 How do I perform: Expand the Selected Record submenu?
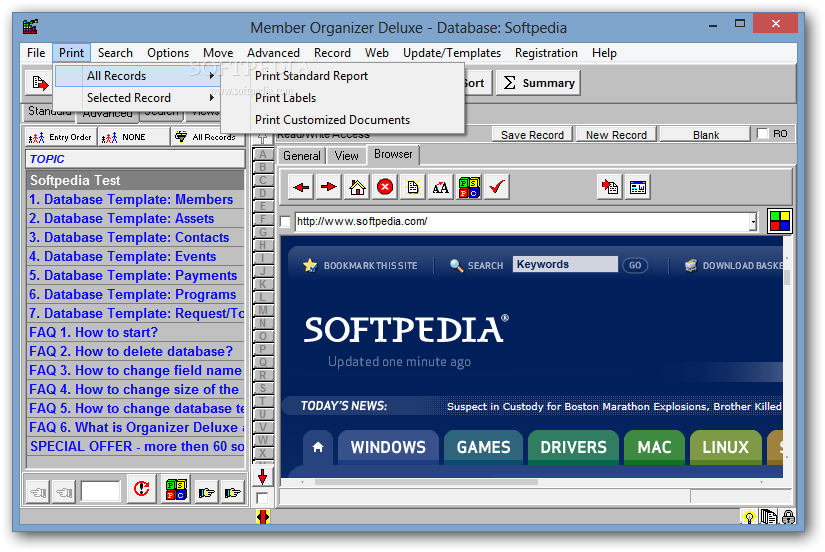pyautogui.click(x=137, y=98)
